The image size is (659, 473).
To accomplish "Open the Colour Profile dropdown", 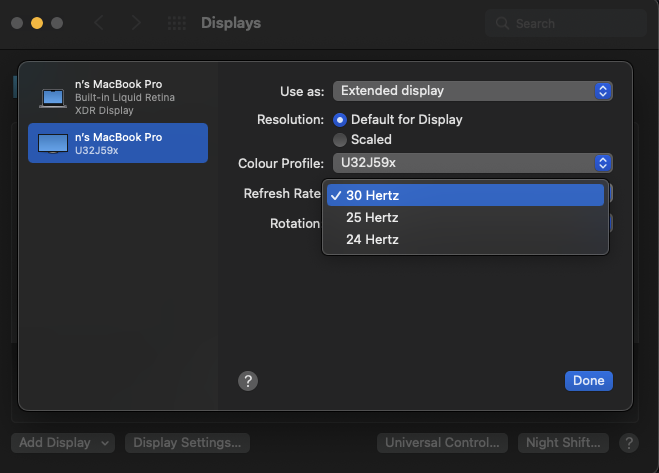I will 472,163.
